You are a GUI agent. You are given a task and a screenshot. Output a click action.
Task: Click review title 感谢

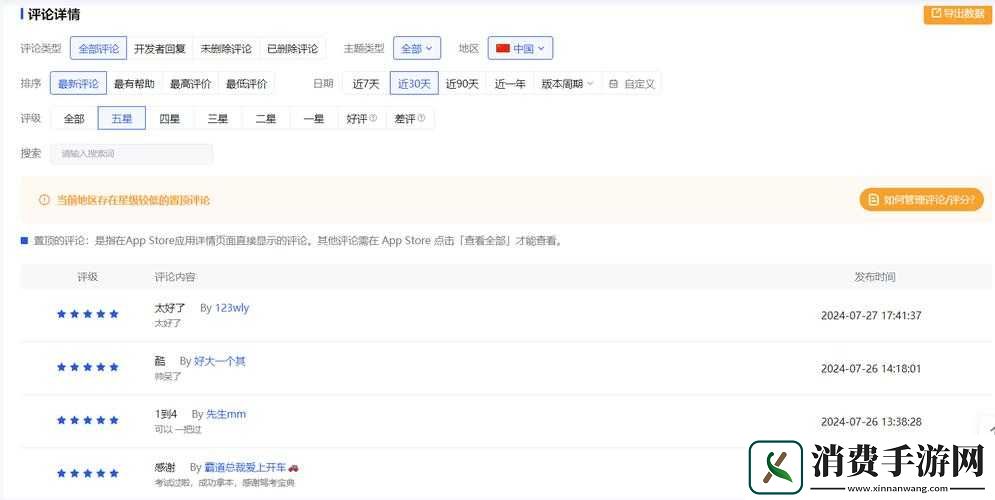pos(164,468)
